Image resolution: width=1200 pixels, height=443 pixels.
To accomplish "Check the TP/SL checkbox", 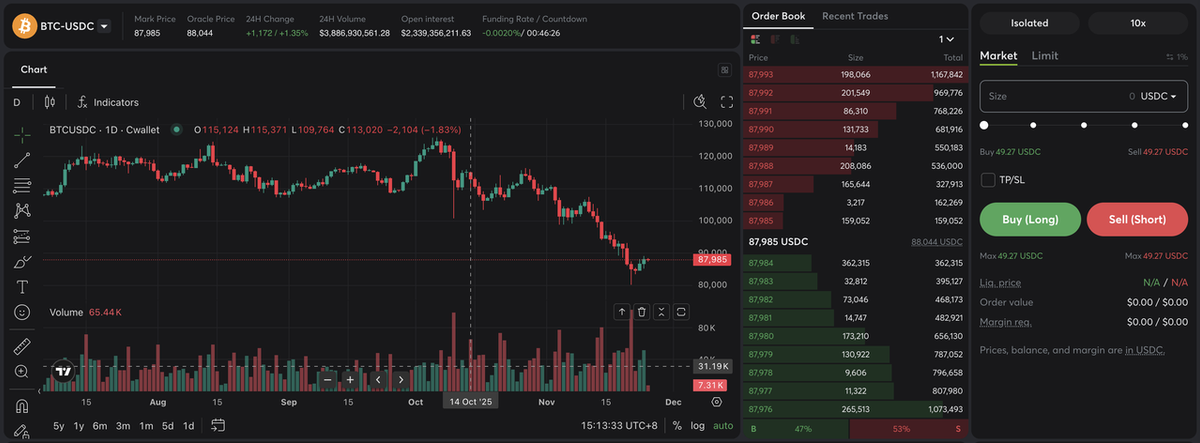I will click(988, 180).
